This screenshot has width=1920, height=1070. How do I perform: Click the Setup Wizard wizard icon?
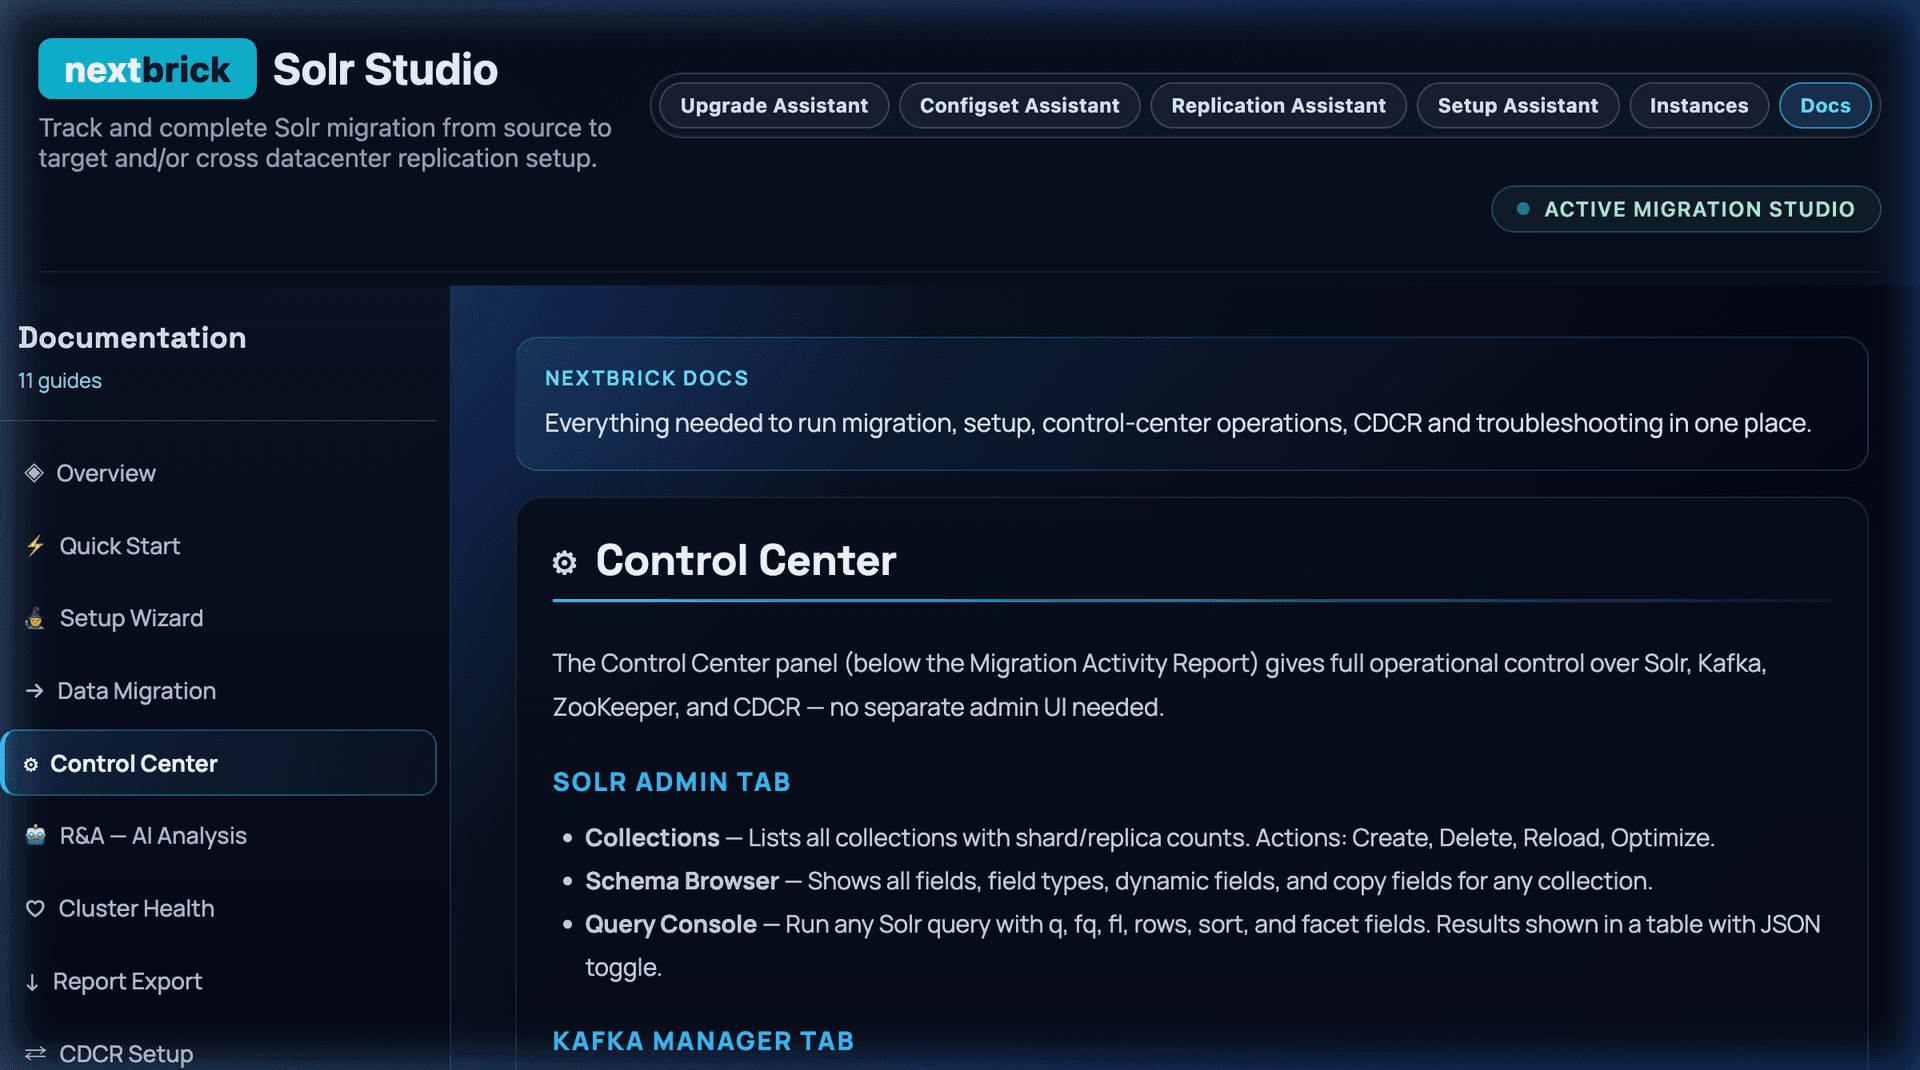[x=35, y=618]
